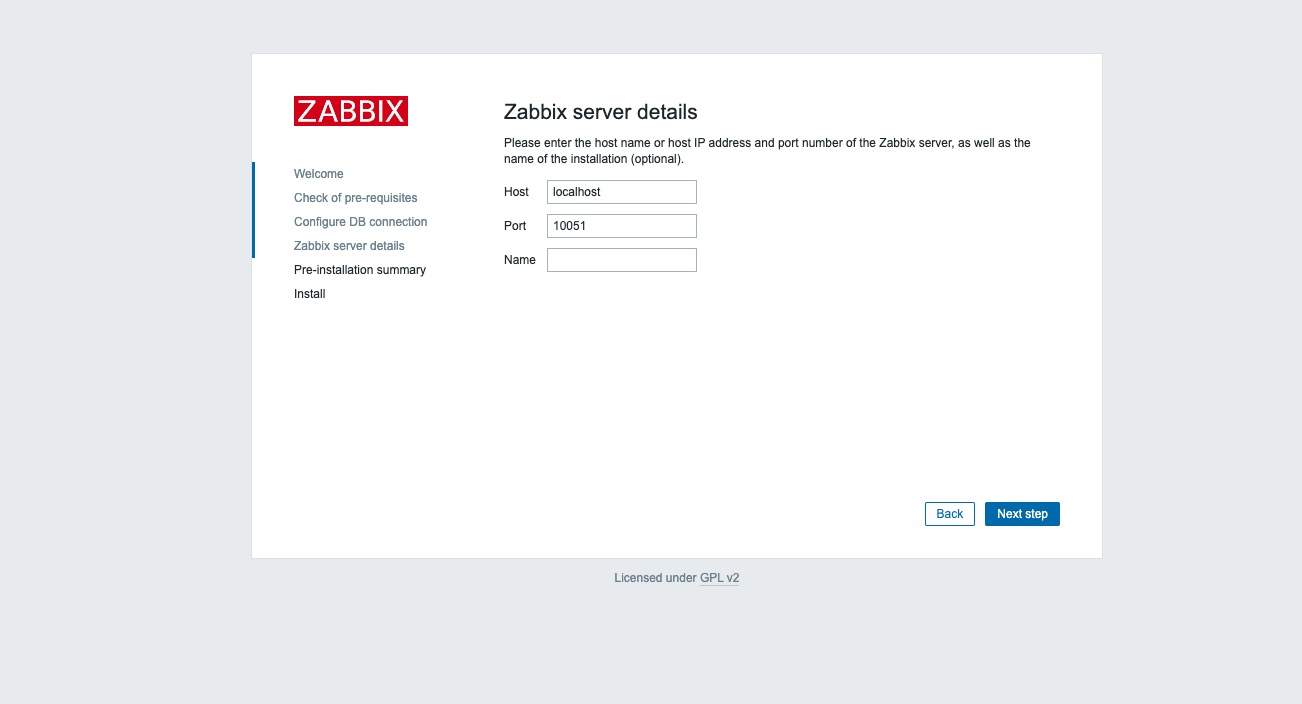Click the Back button
1302x704 pixels.
click(950, 514)
